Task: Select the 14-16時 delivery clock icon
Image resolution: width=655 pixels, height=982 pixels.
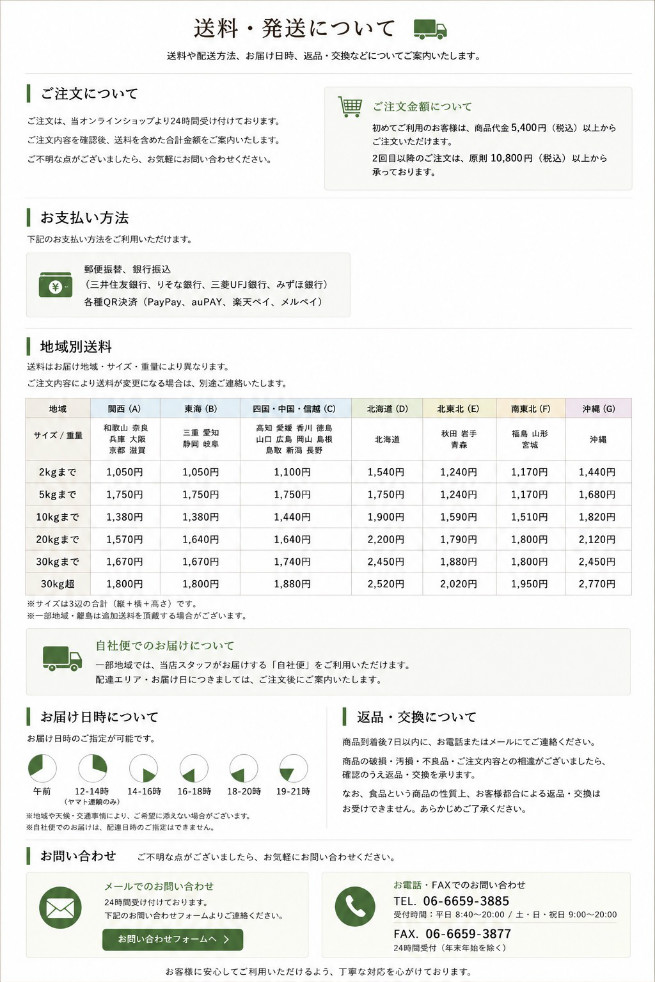Action: coord(143,768)
